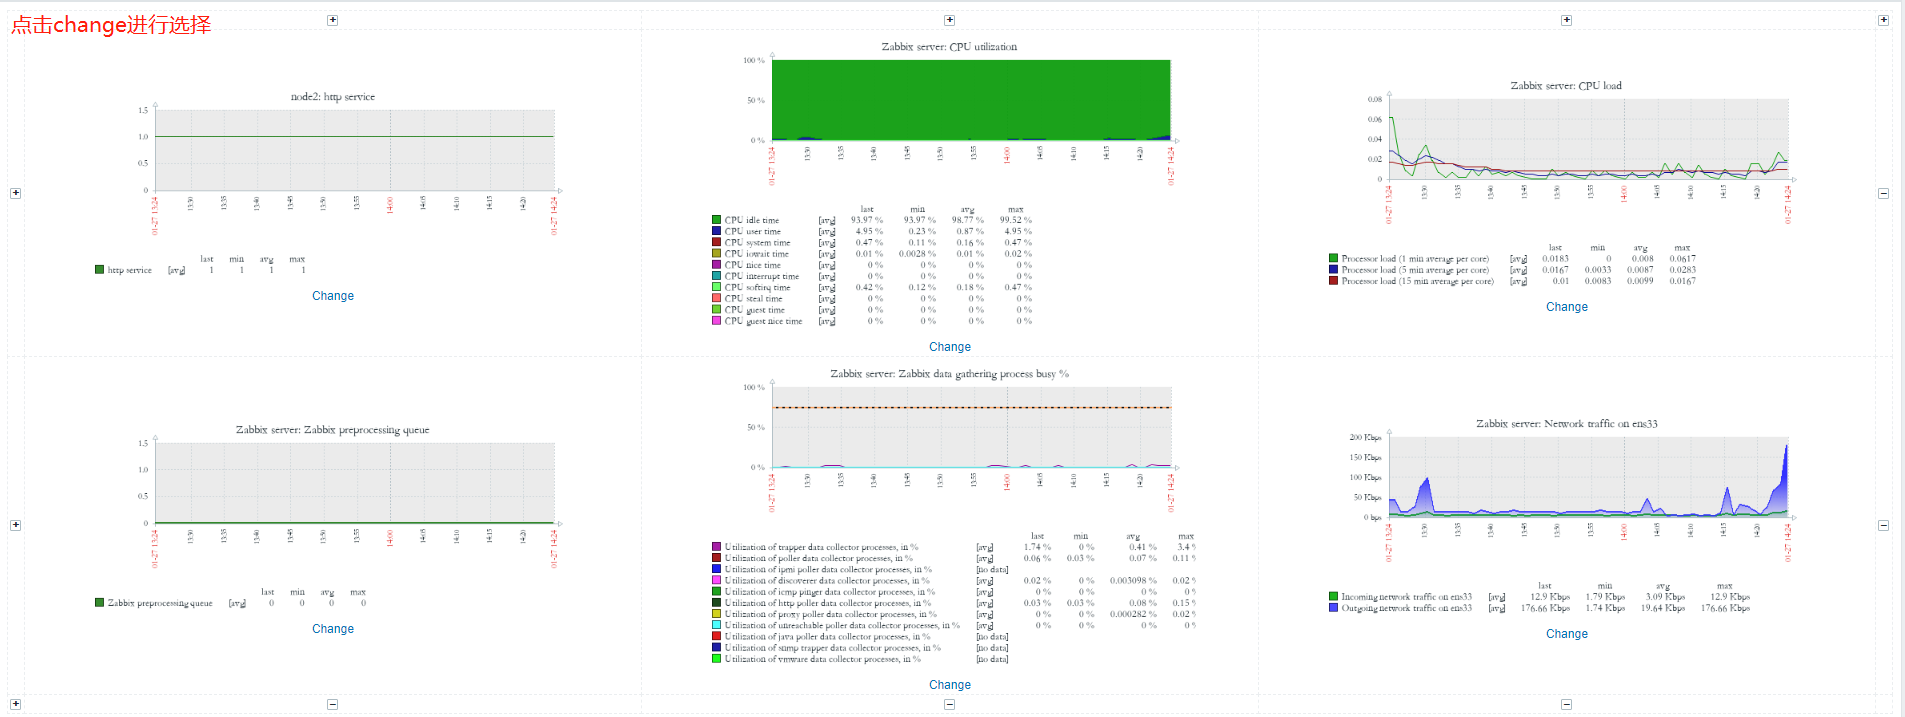
Task: Click the 'CPU steal time' legend label
Action: pos(753,298)
